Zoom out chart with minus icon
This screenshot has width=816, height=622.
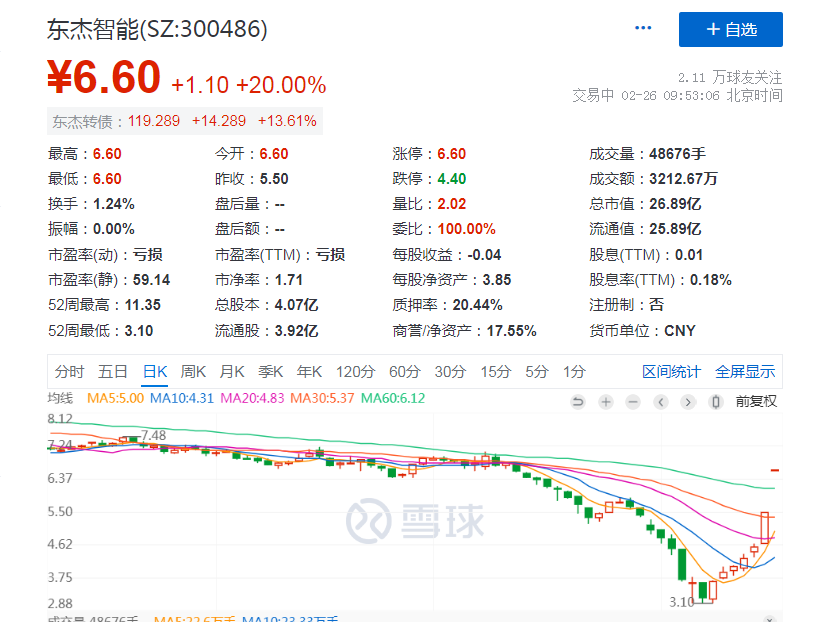tap(633, 402)
